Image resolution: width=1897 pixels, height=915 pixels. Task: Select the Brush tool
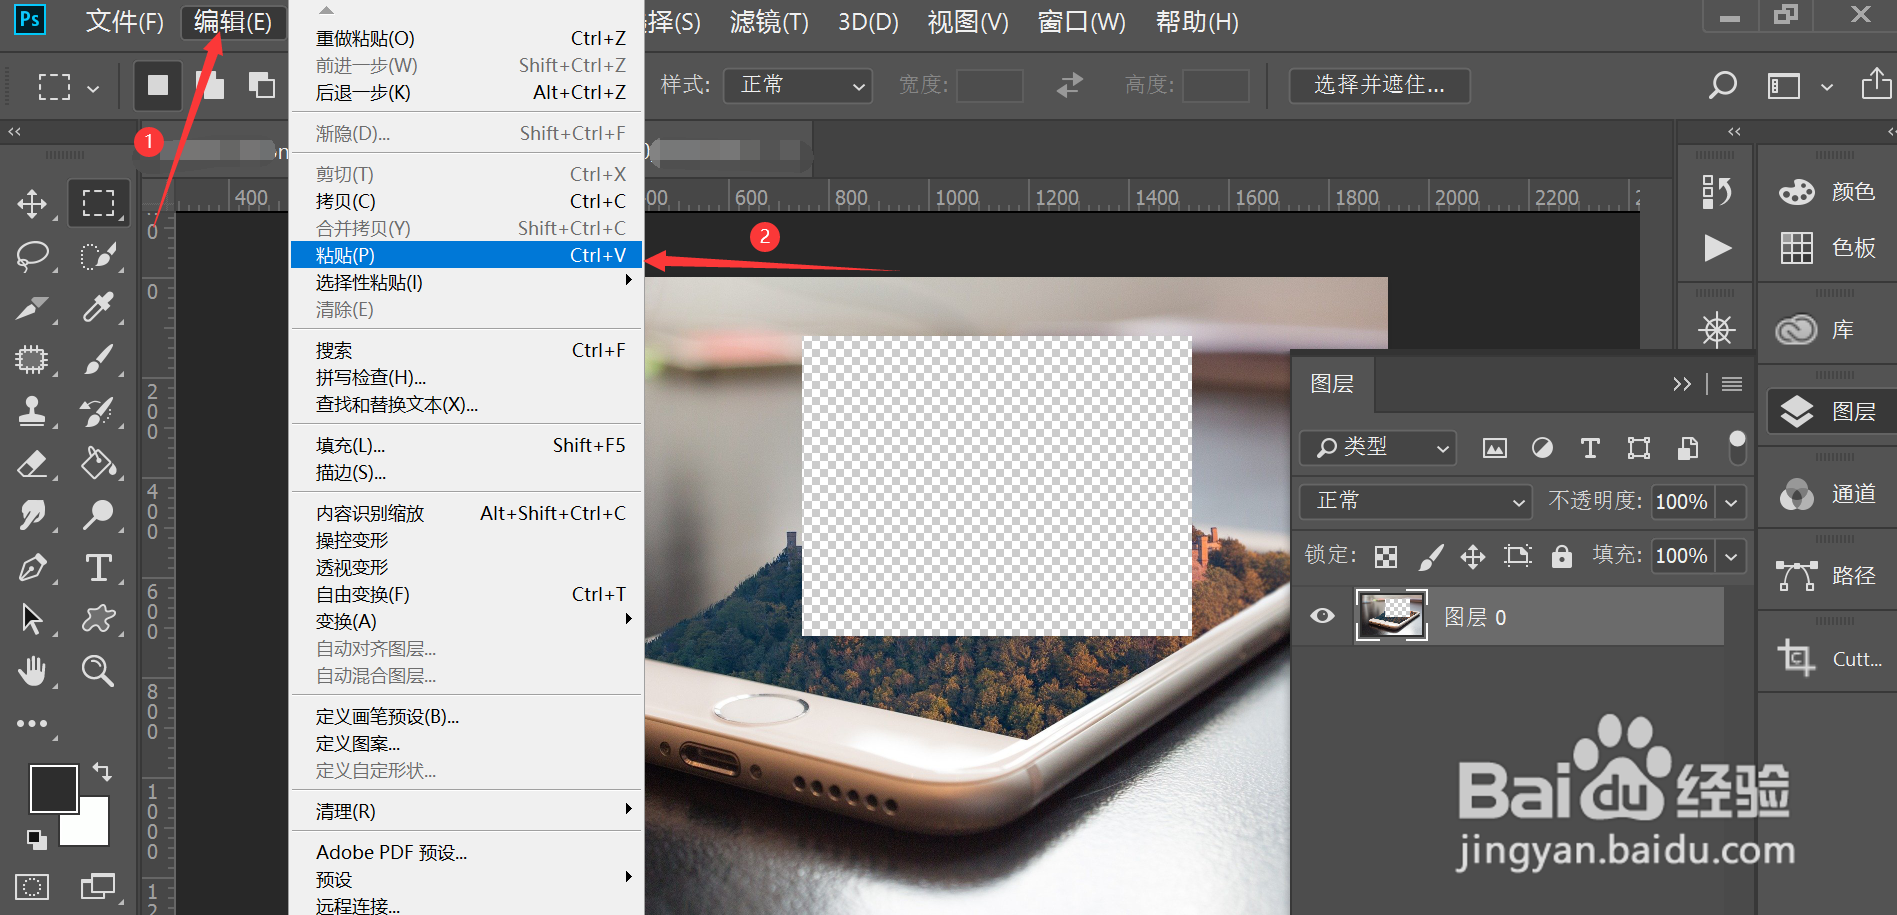[98, 359]
